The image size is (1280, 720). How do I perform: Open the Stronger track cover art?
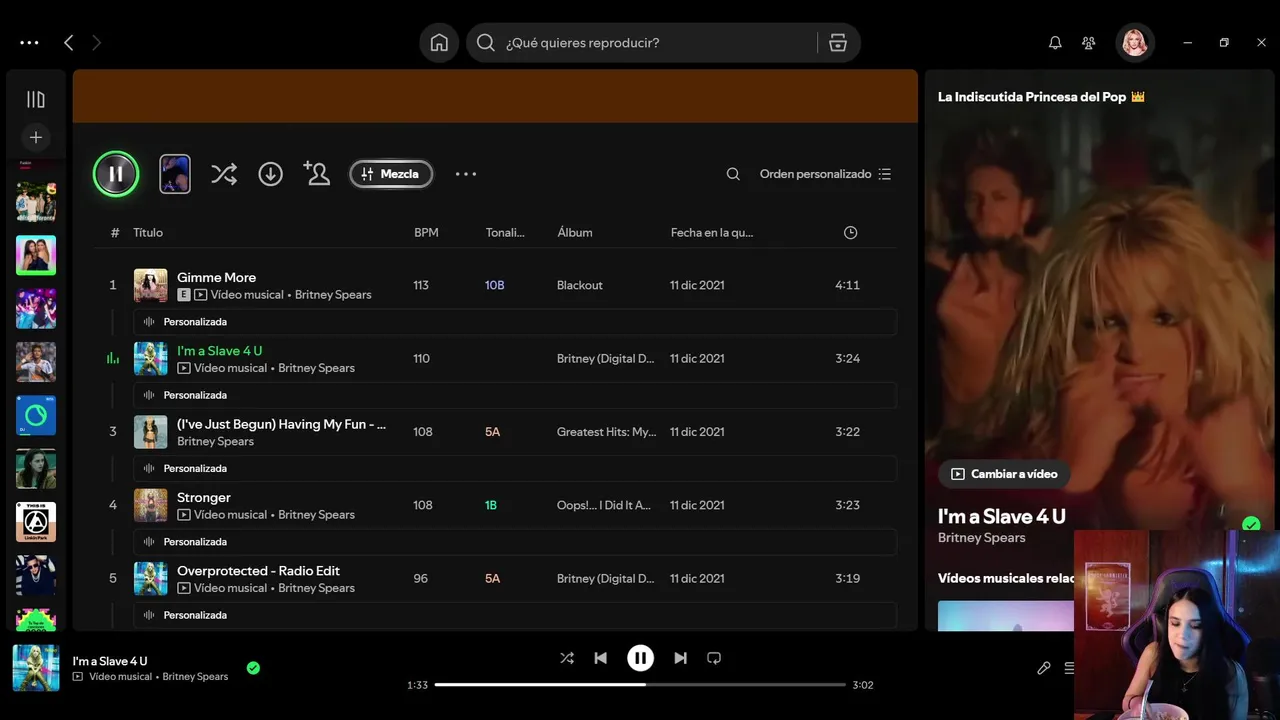pyautogui.click(x=151, y=505)
